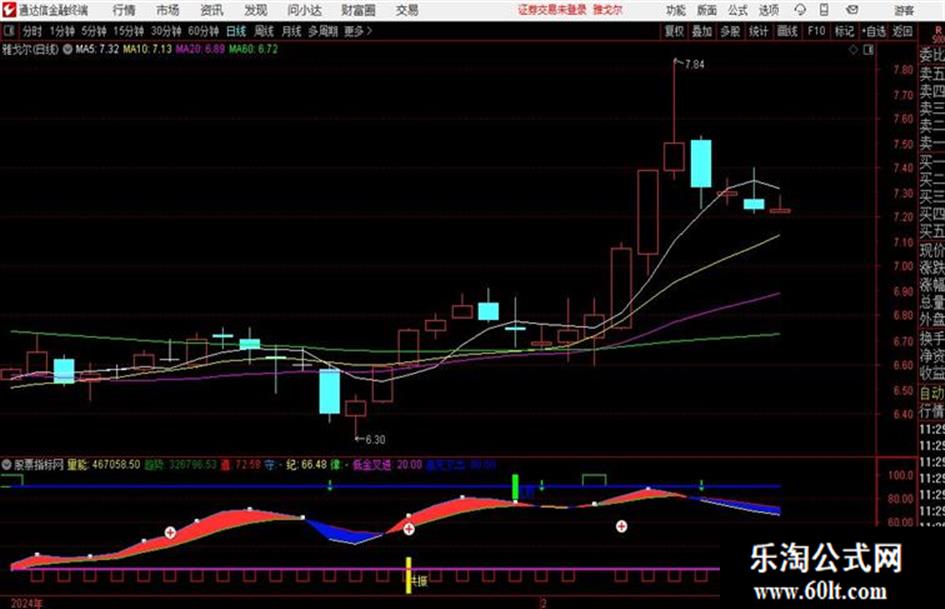Open the 选项 menu

coord(768,10)
